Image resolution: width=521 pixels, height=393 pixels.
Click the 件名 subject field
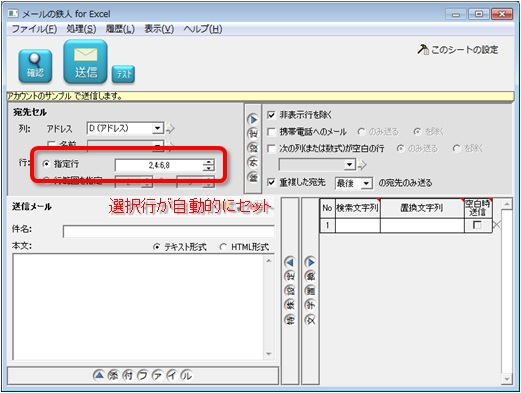click(x=169, y=231)
